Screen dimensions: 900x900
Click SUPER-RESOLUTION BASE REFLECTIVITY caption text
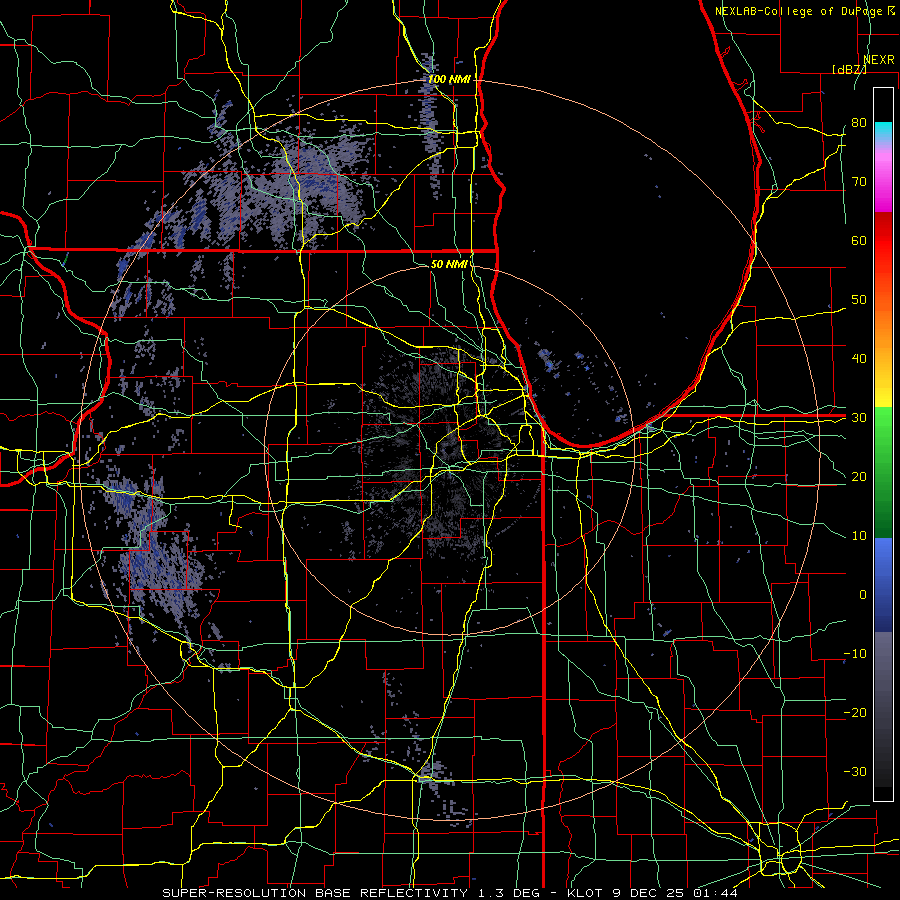click(315, 893)
